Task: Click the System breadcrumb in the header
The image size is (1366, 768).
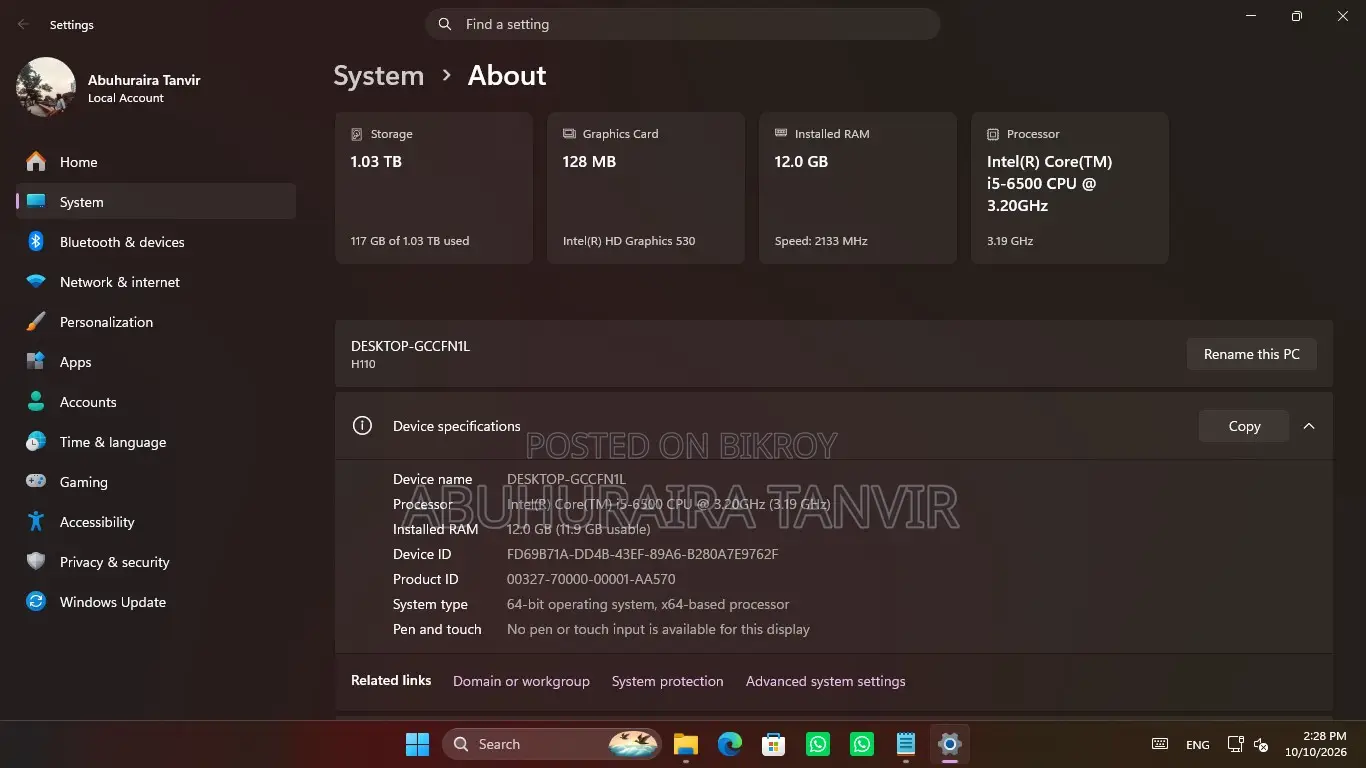Action: point(378,76)
